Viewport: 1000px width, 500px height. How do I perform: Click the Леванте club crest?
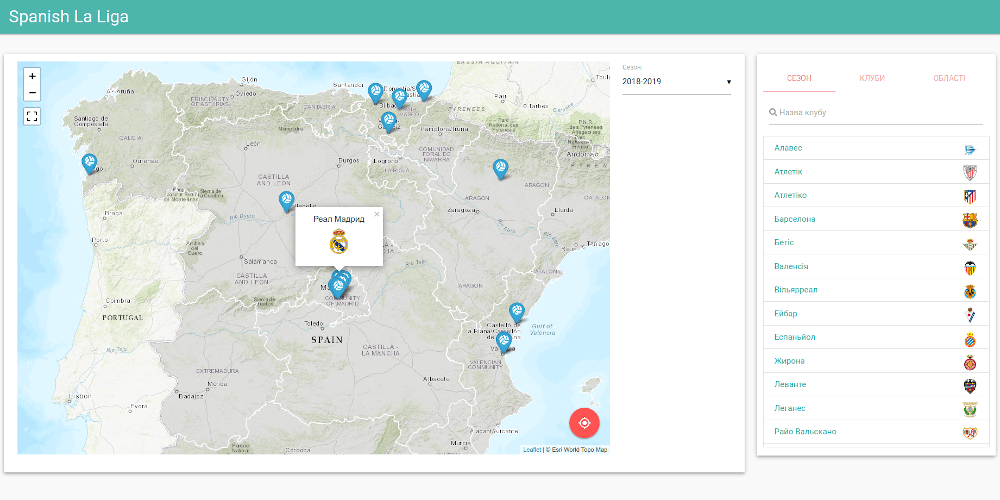[970, 386]
